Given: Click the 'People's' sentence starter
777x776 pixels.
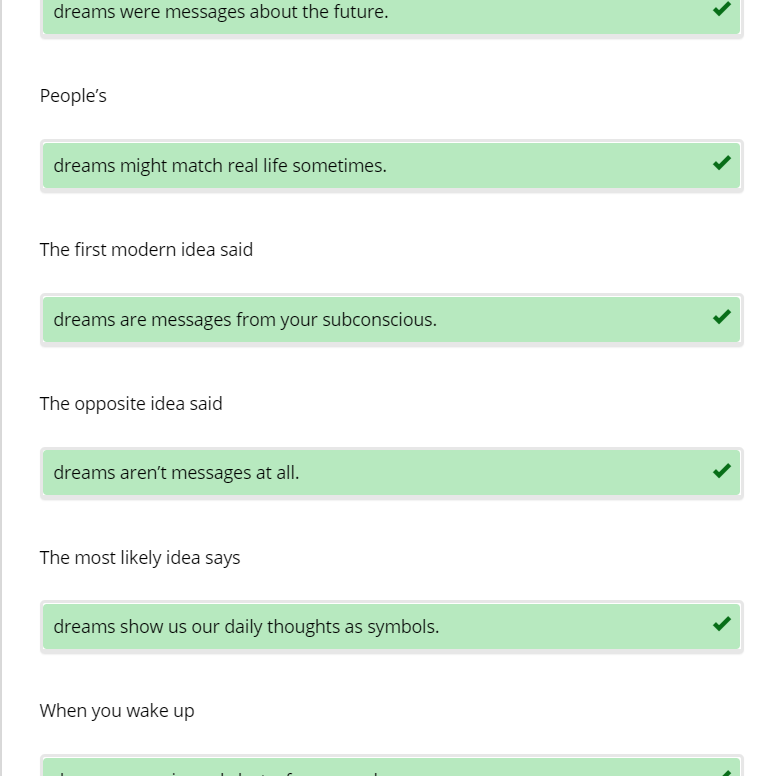Looking at the screenshot, I should click(x=73, y=96).
